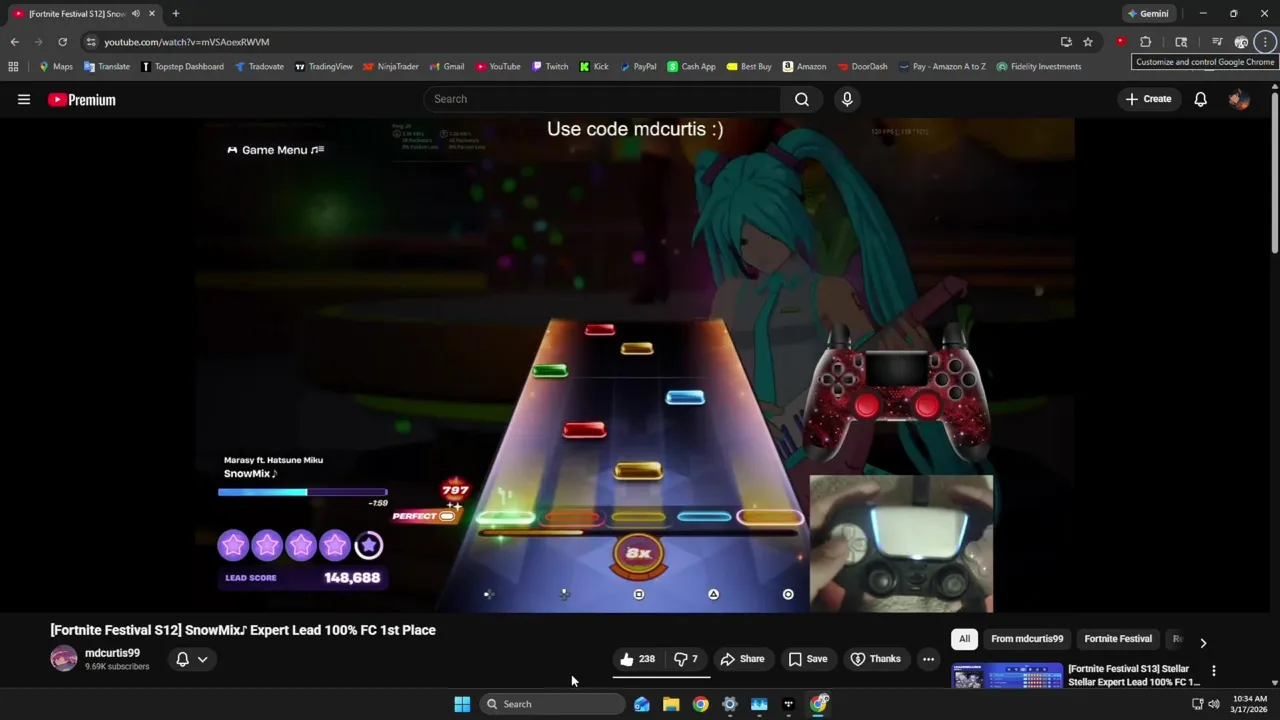Dislike the video with thumbs down

click(686, 659)
